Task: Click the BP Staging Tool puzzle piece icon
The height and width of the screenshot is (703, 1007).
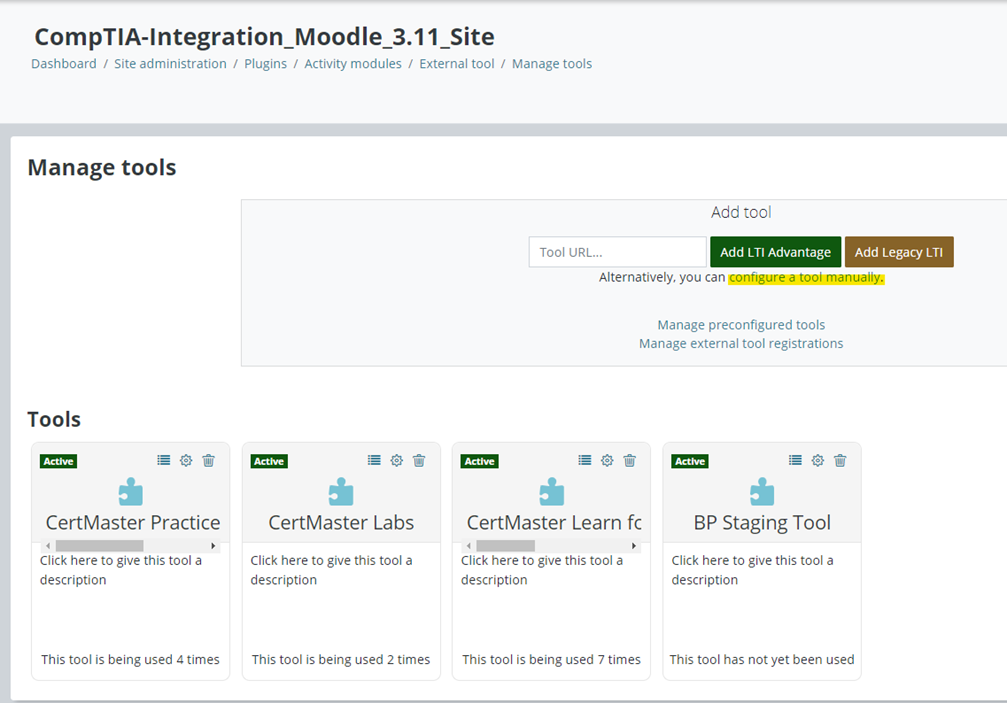Action: click(762, 492)
